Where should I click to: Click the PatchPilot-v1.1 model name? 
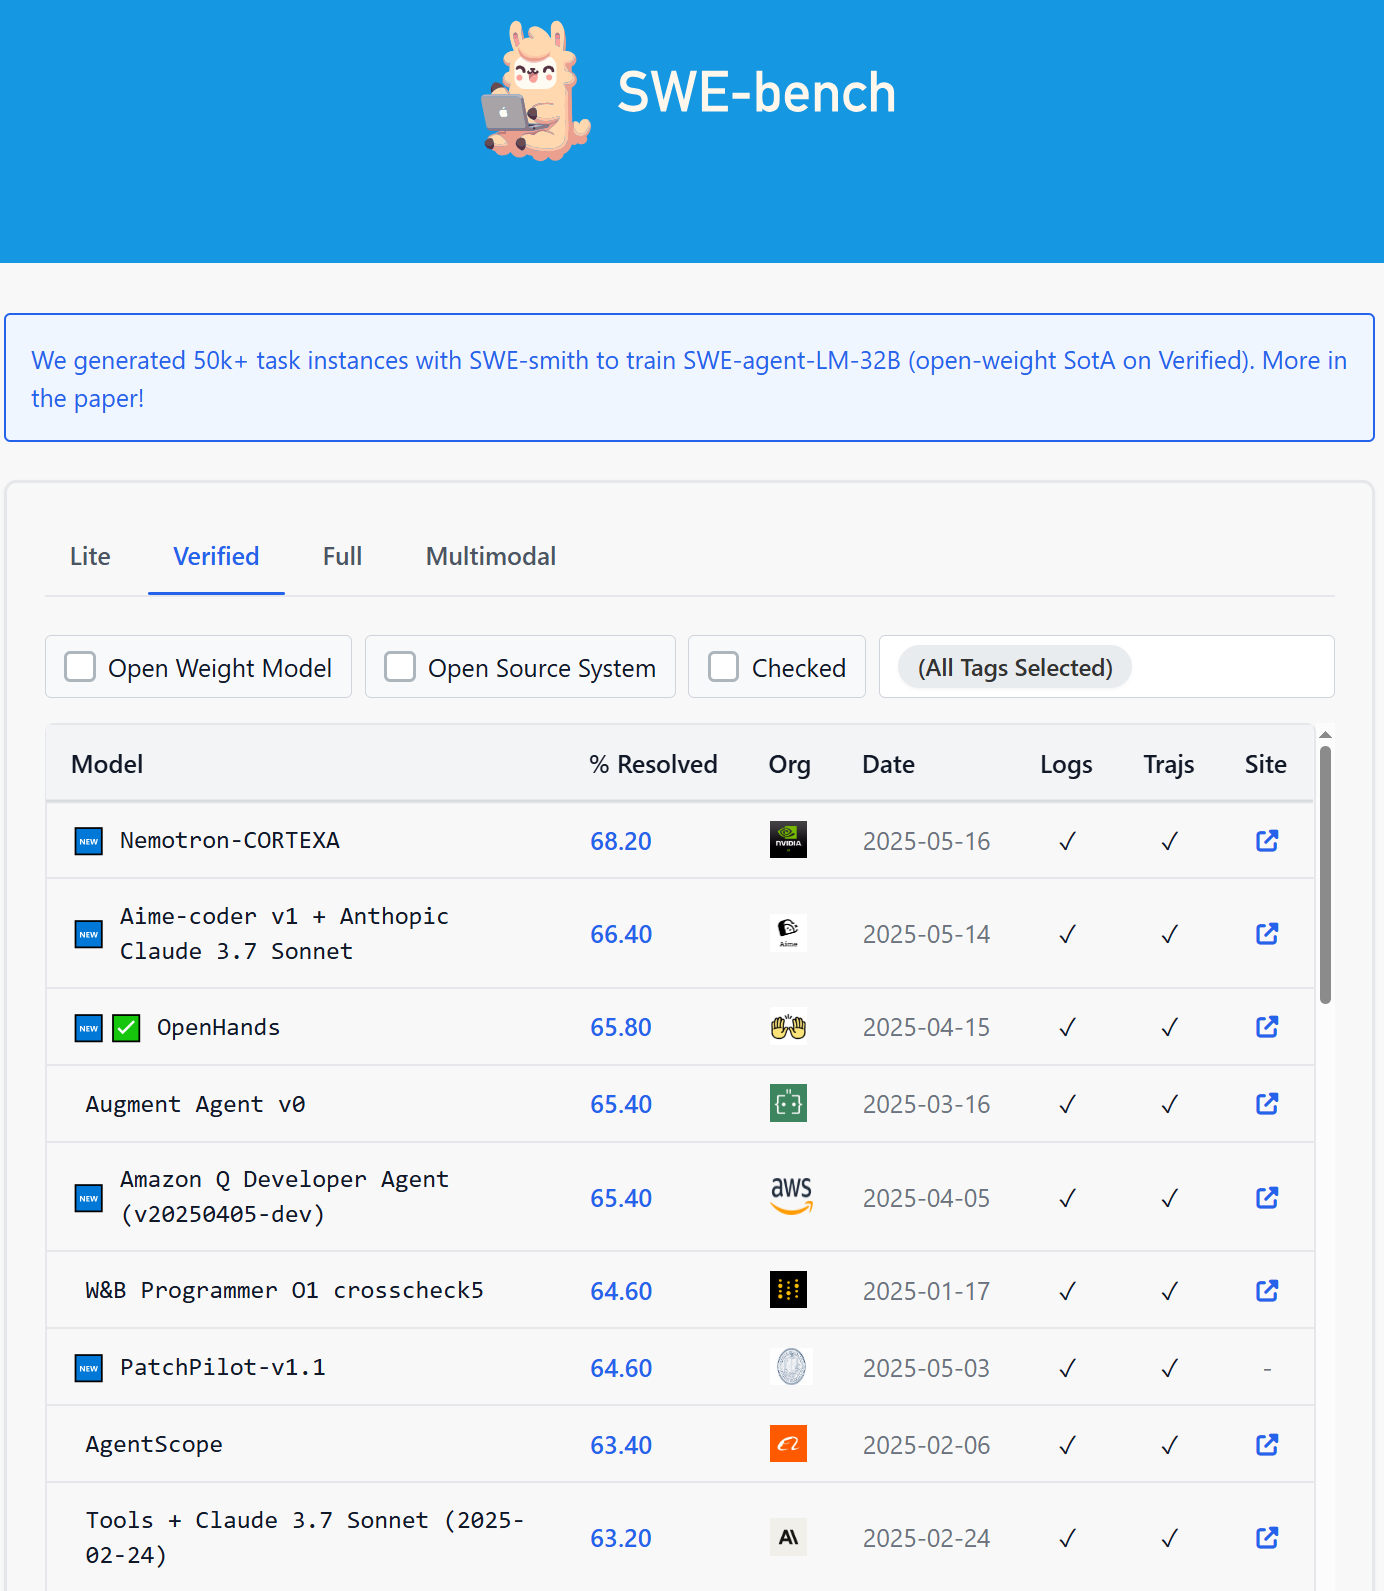[x=223, y=1367]
